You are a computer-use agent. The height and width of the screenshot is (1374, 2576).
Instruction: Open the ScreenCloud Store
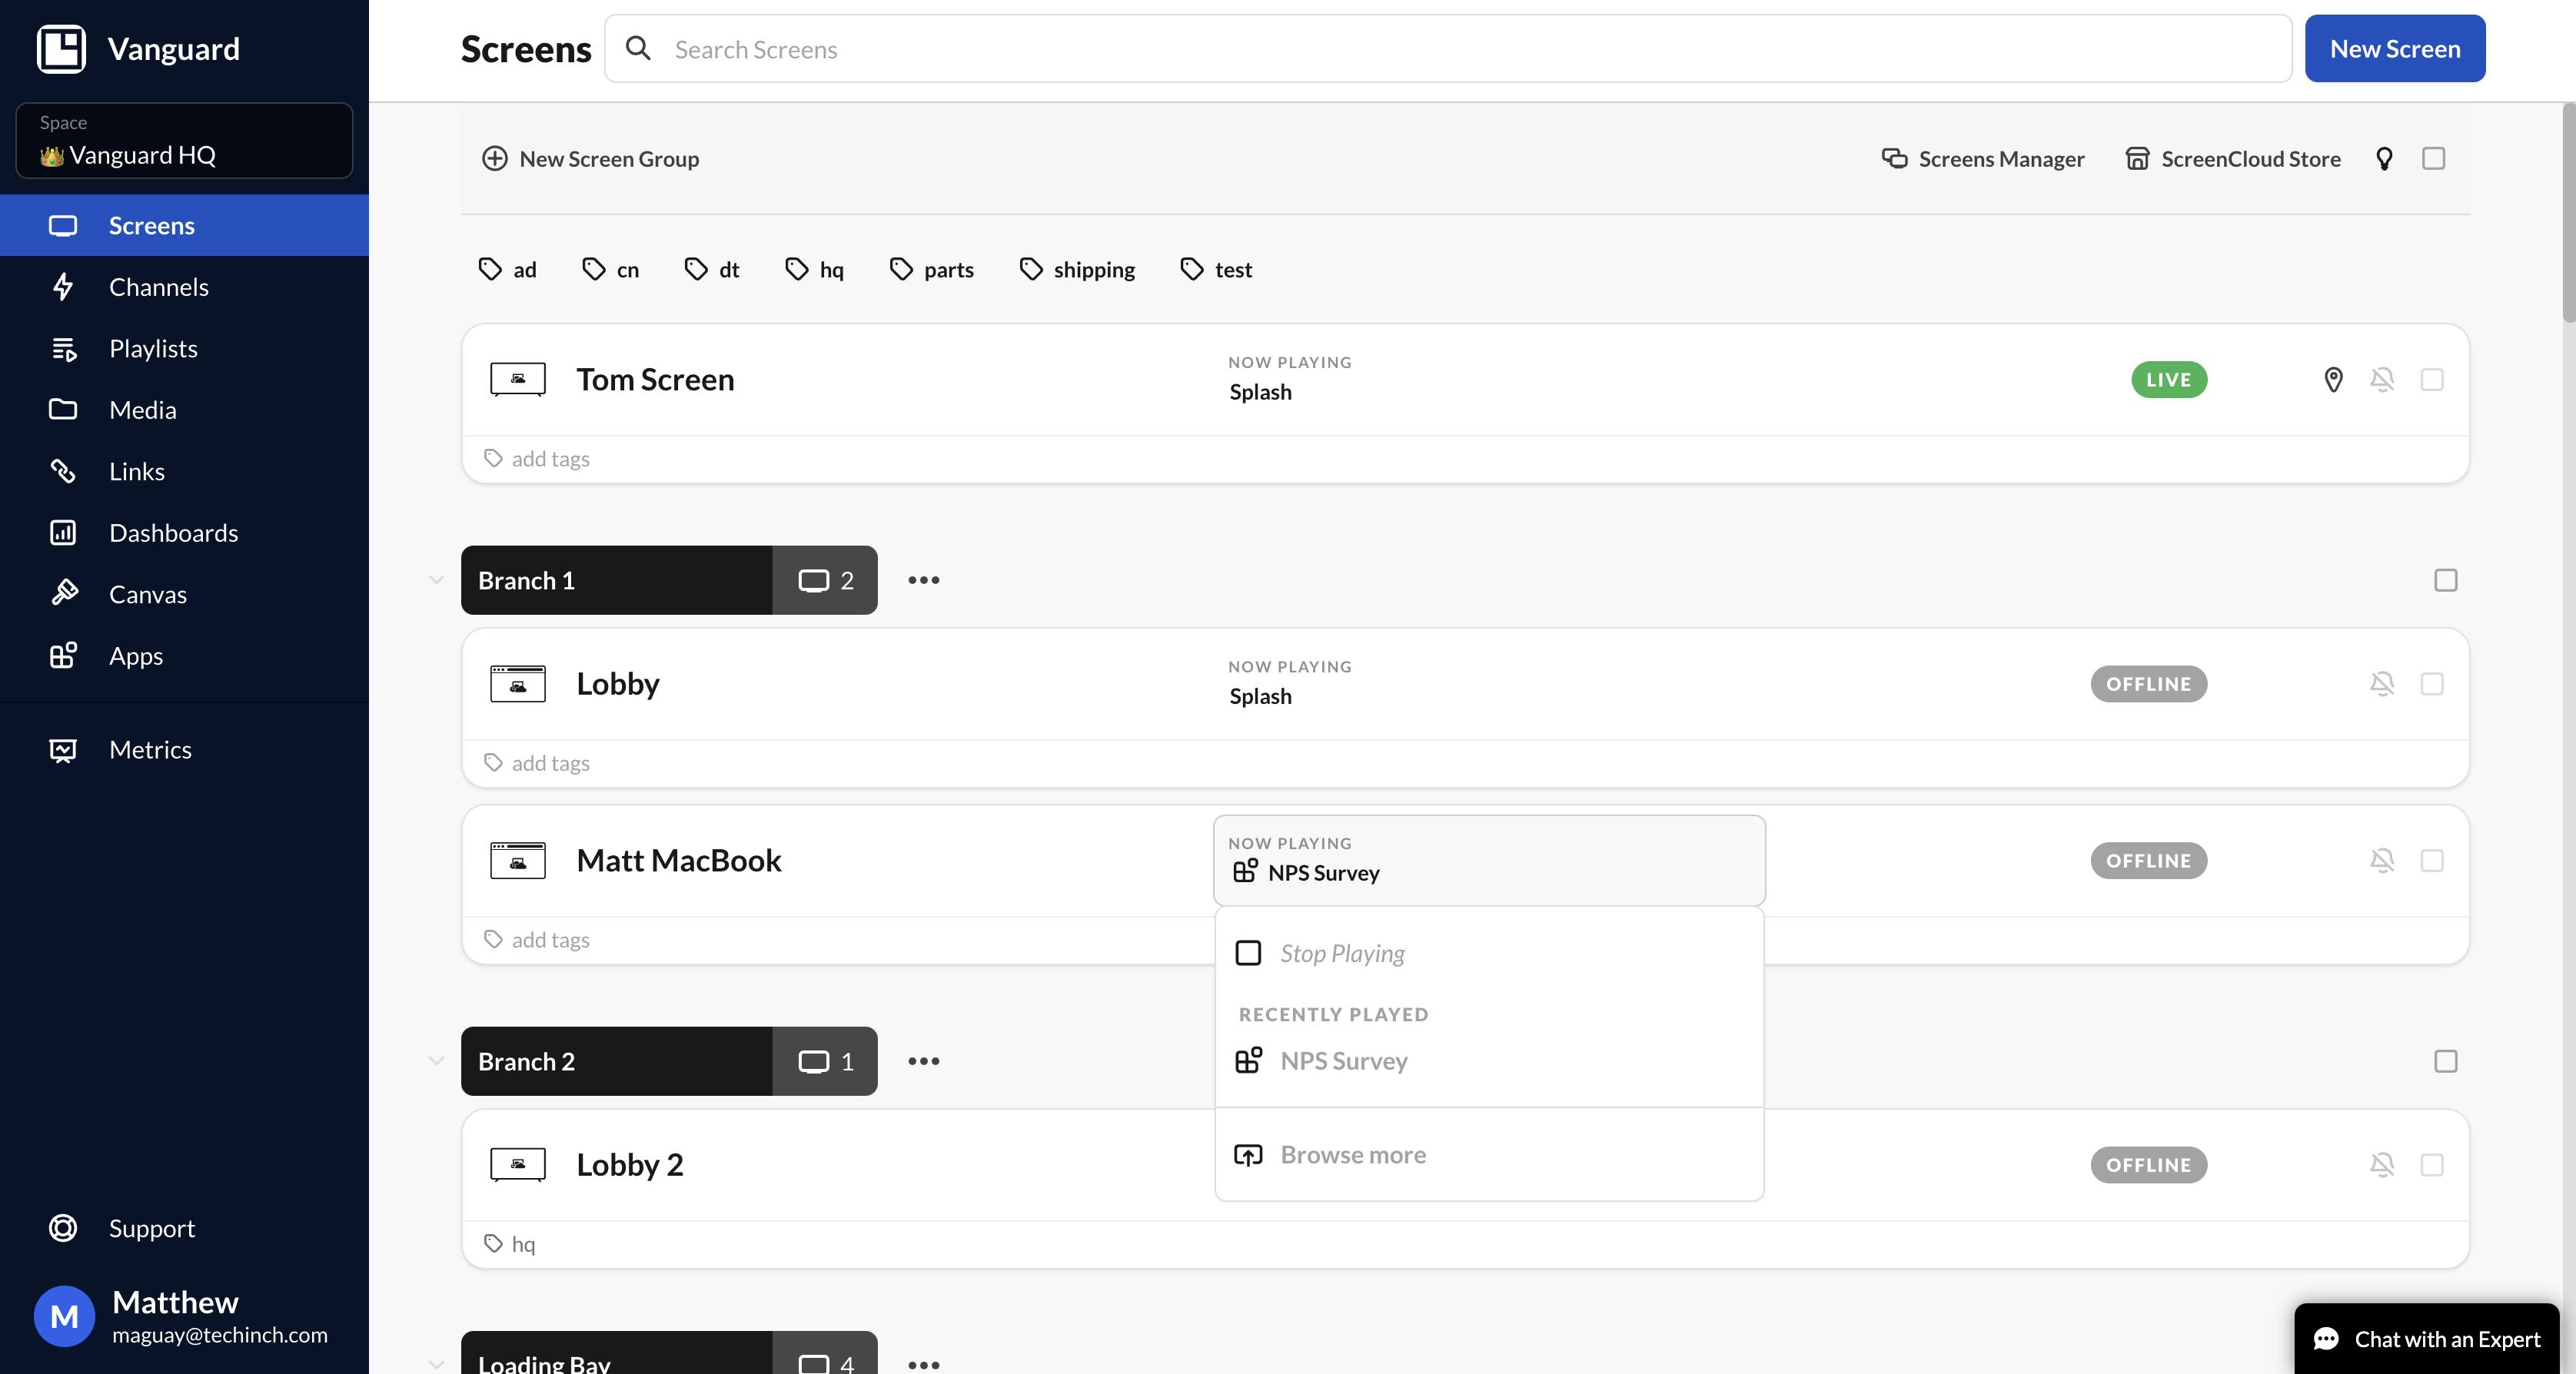click(x=2233, y=159)
